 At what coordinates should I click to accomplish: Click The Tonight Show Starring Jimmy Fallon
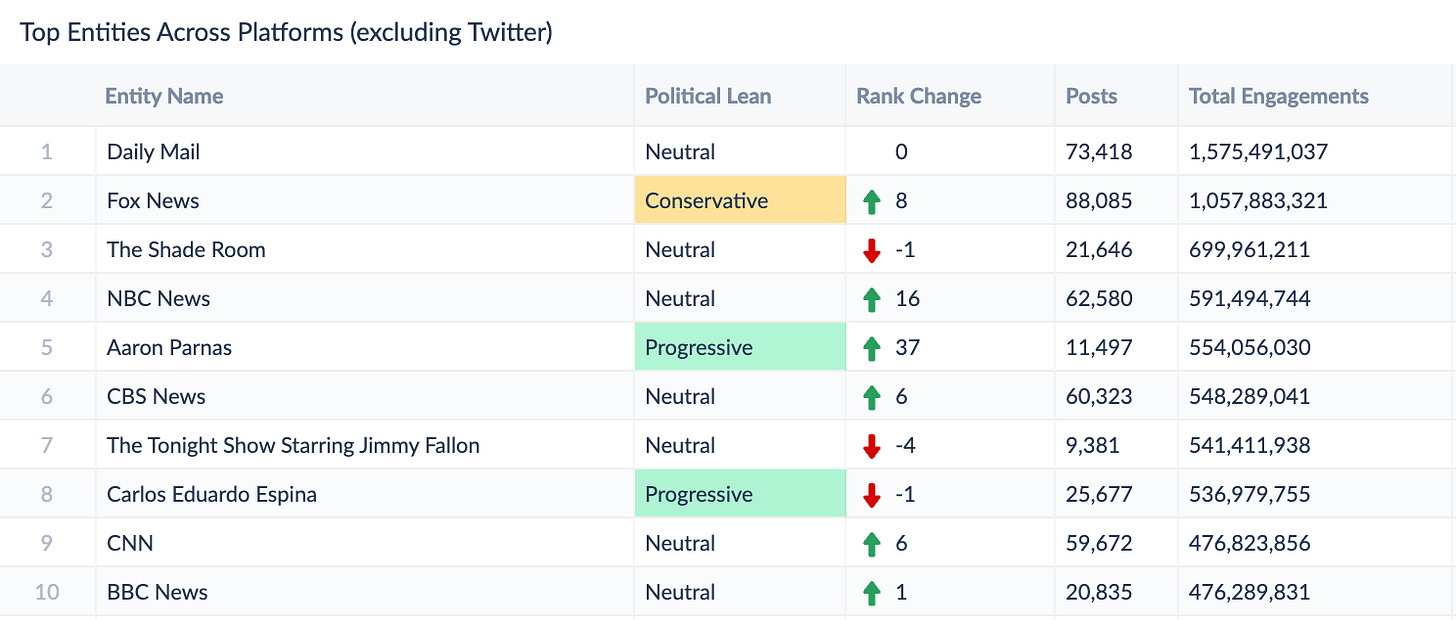point(293,446)
